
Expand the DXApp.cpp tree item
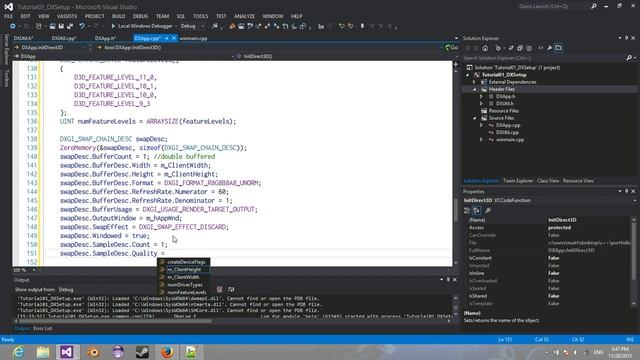click(482, 125)
